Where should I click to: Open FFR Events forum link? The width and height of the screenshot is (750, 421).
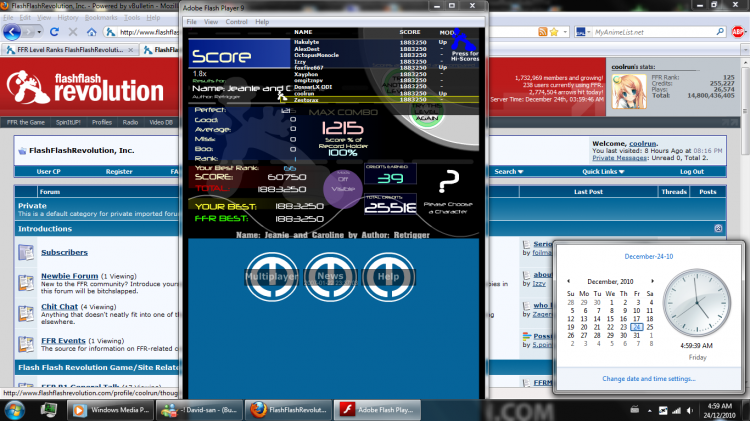pos(63,341)
